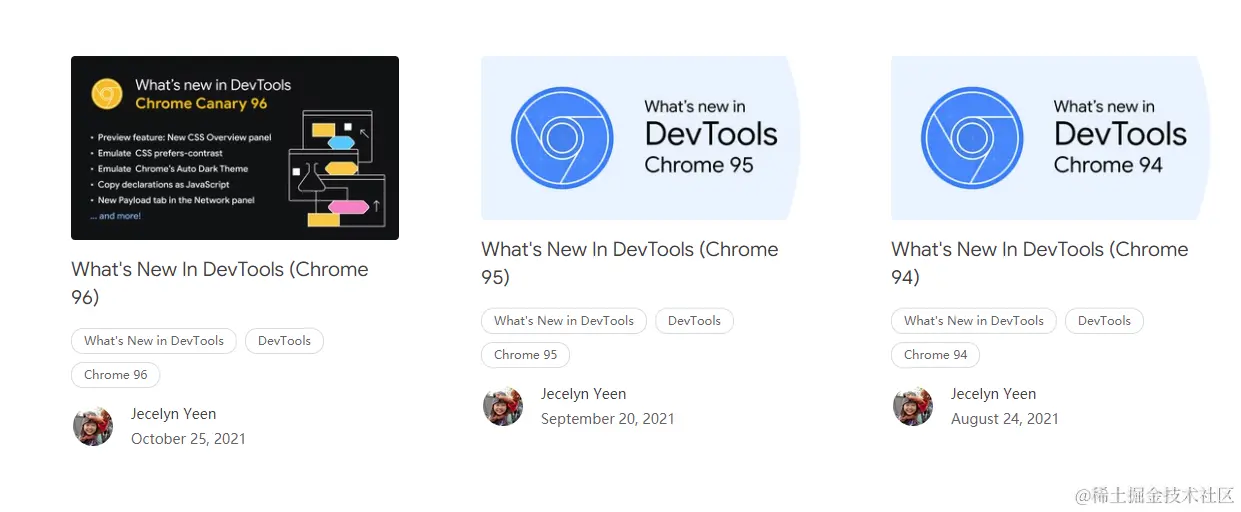Open the Chrome 96 DevTools banner thumbnail

pyautogui.click(x=235, y=148)
